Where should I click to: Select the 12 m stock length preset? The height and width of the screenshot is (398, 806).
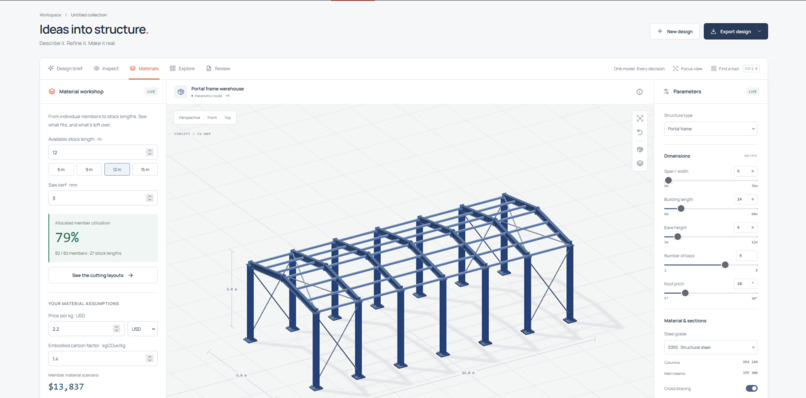point(117,170)
